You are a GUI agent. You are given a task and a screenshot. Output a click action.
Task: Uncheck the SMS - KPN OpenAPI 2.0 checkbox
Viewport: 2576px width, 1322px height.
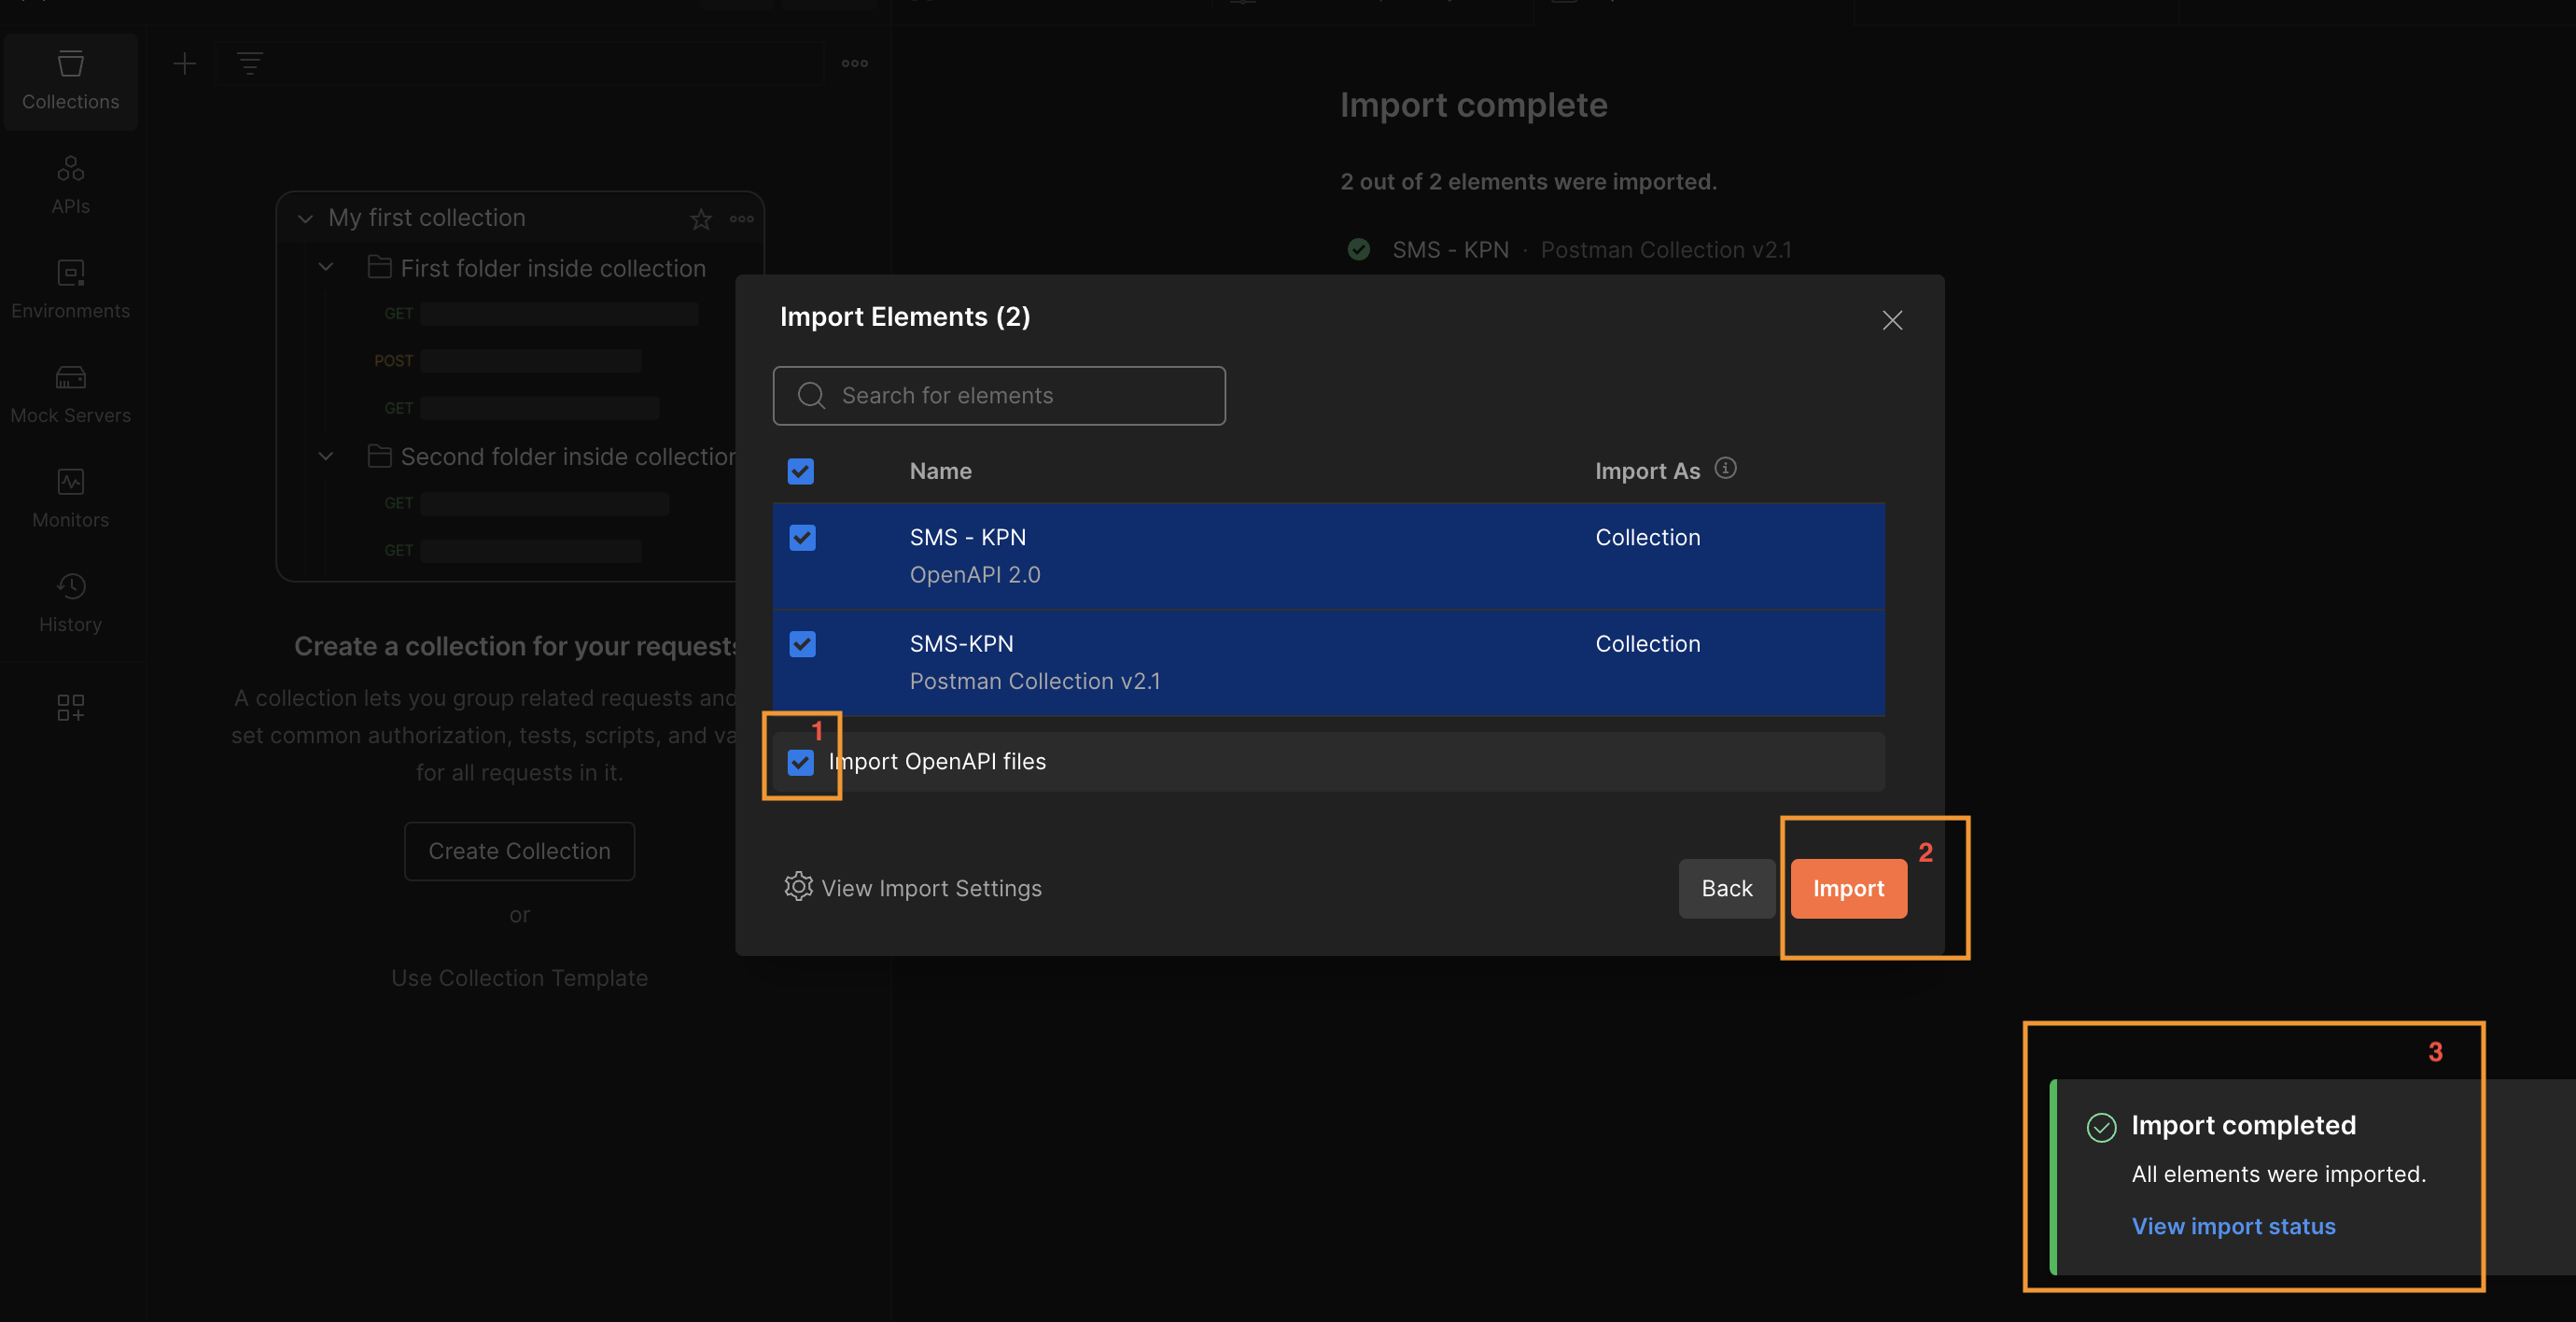tap(802, 538)
